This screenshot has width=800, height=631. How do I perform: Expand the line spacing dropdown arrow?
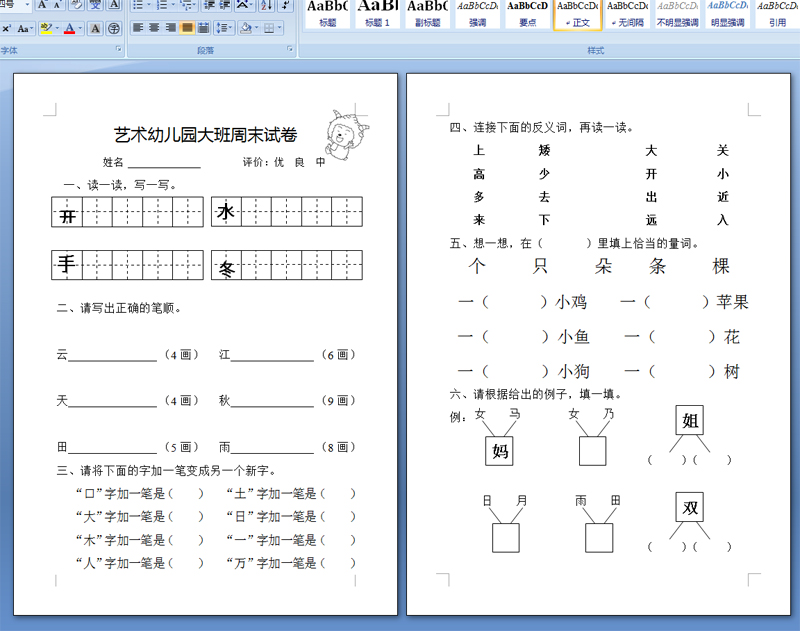coord(231,28)
